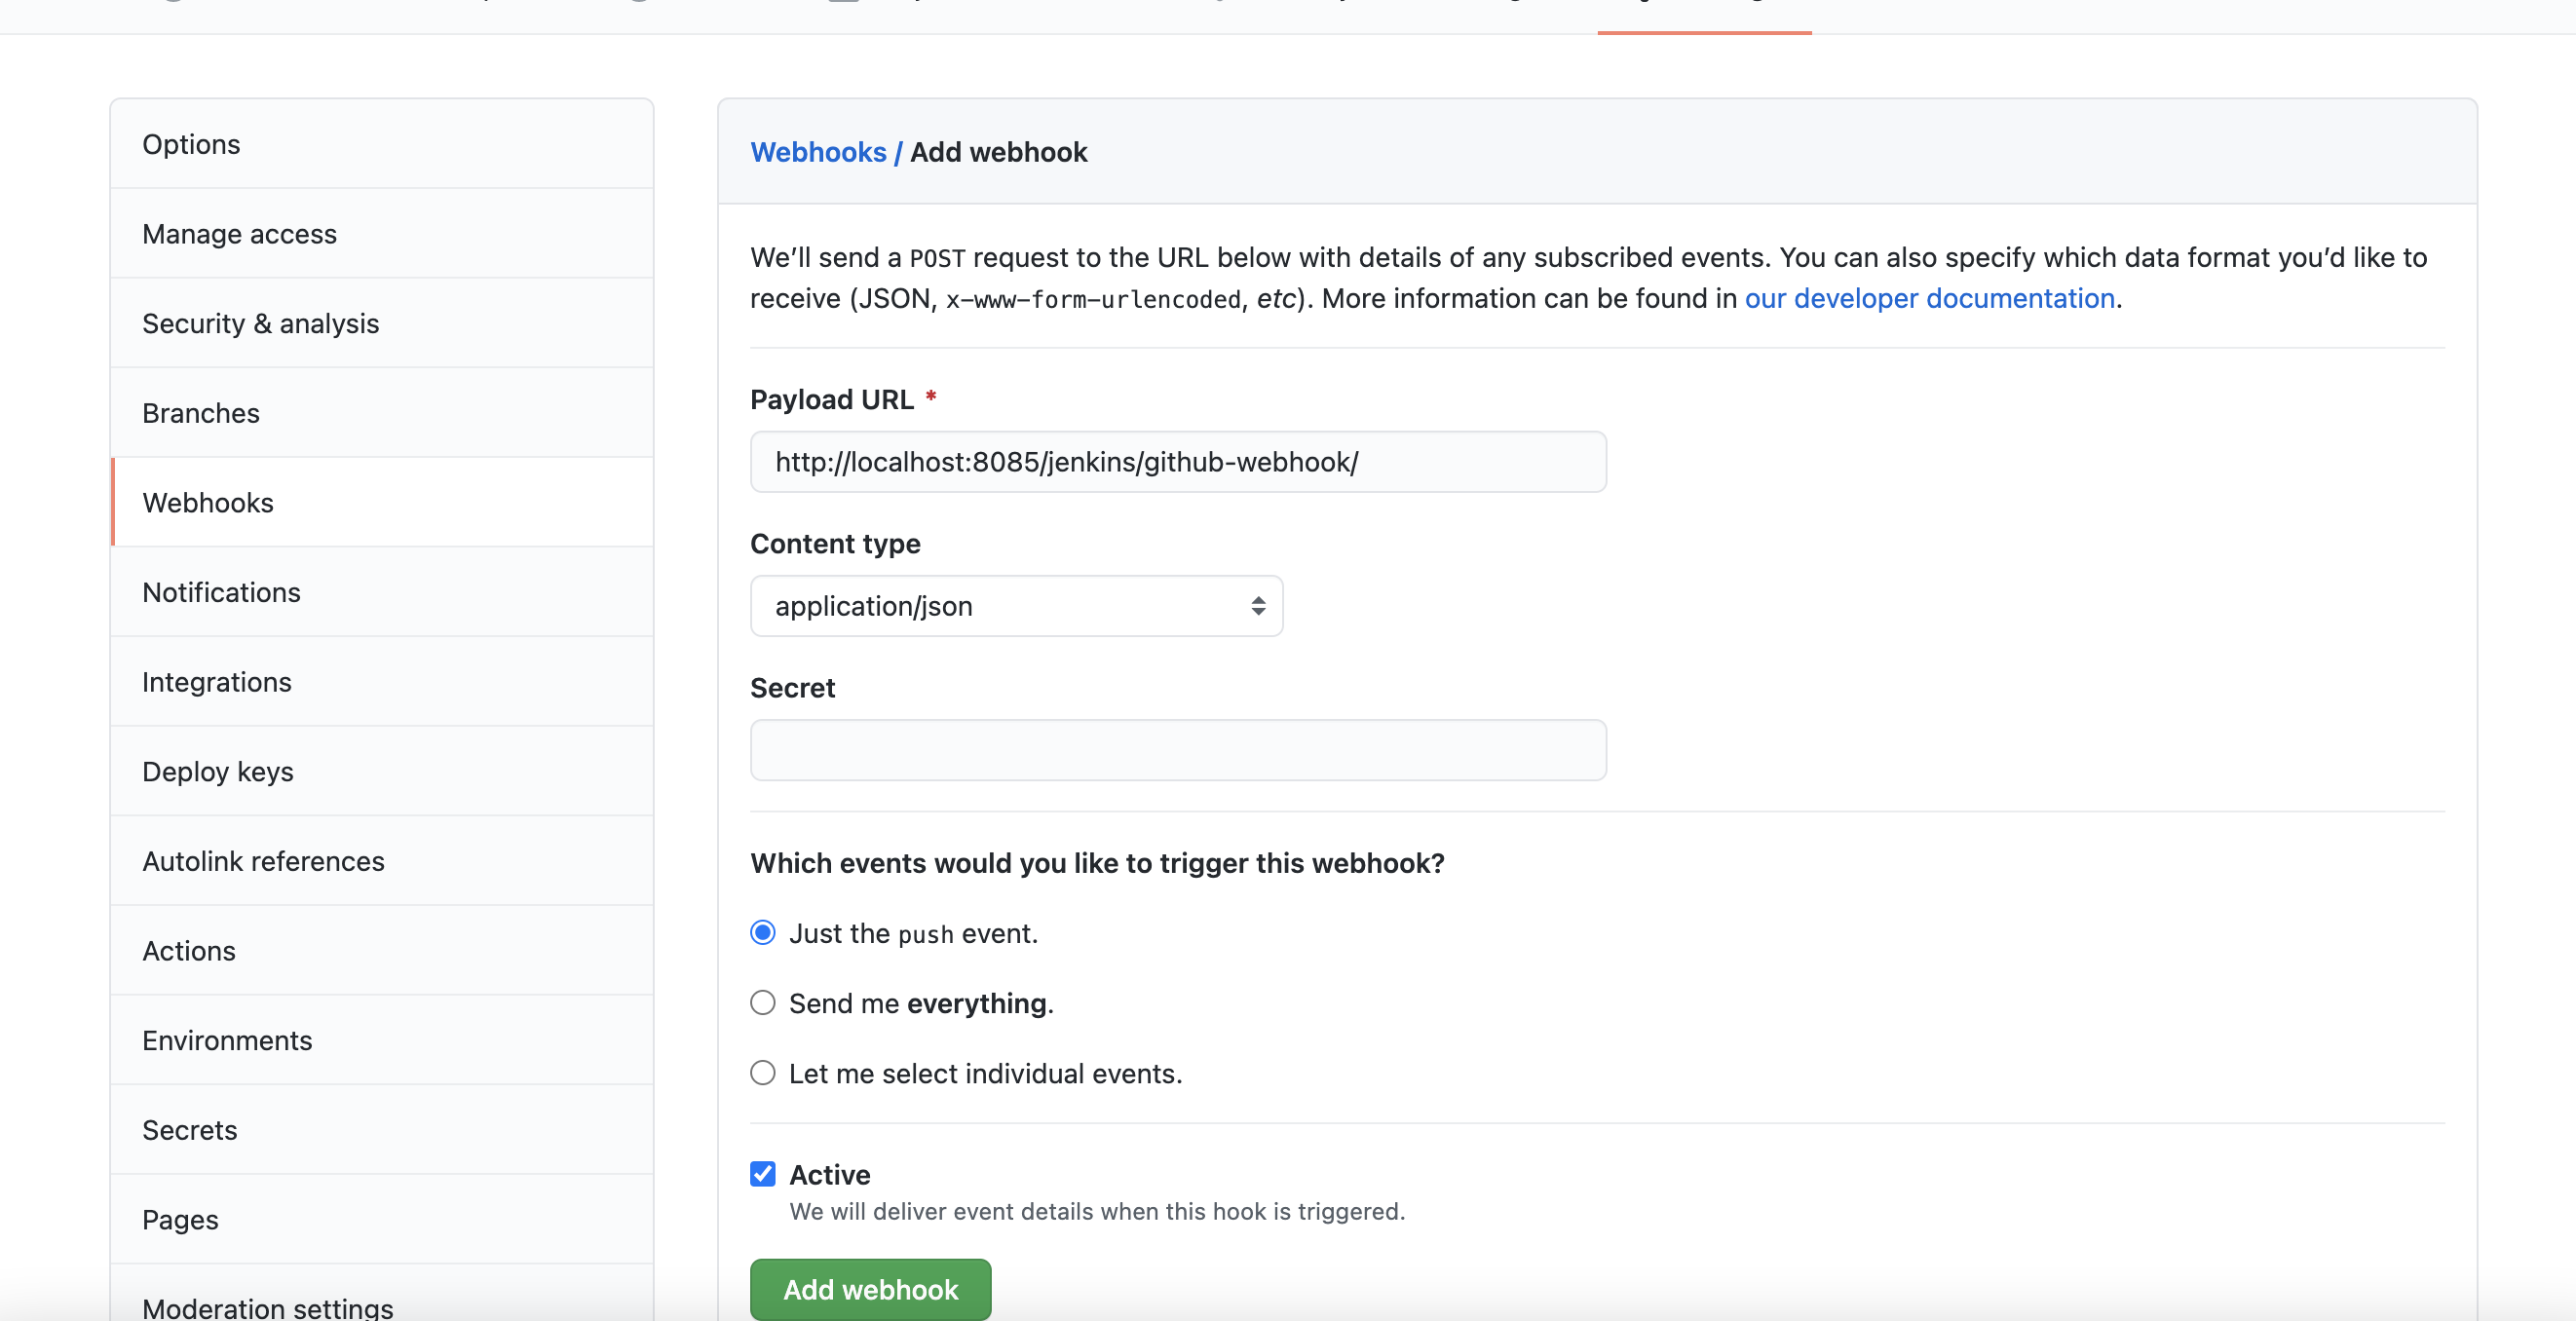Go to Deploy keys page
The width and height of the screenshot is (2576, 1321).
tap(217, 771)
